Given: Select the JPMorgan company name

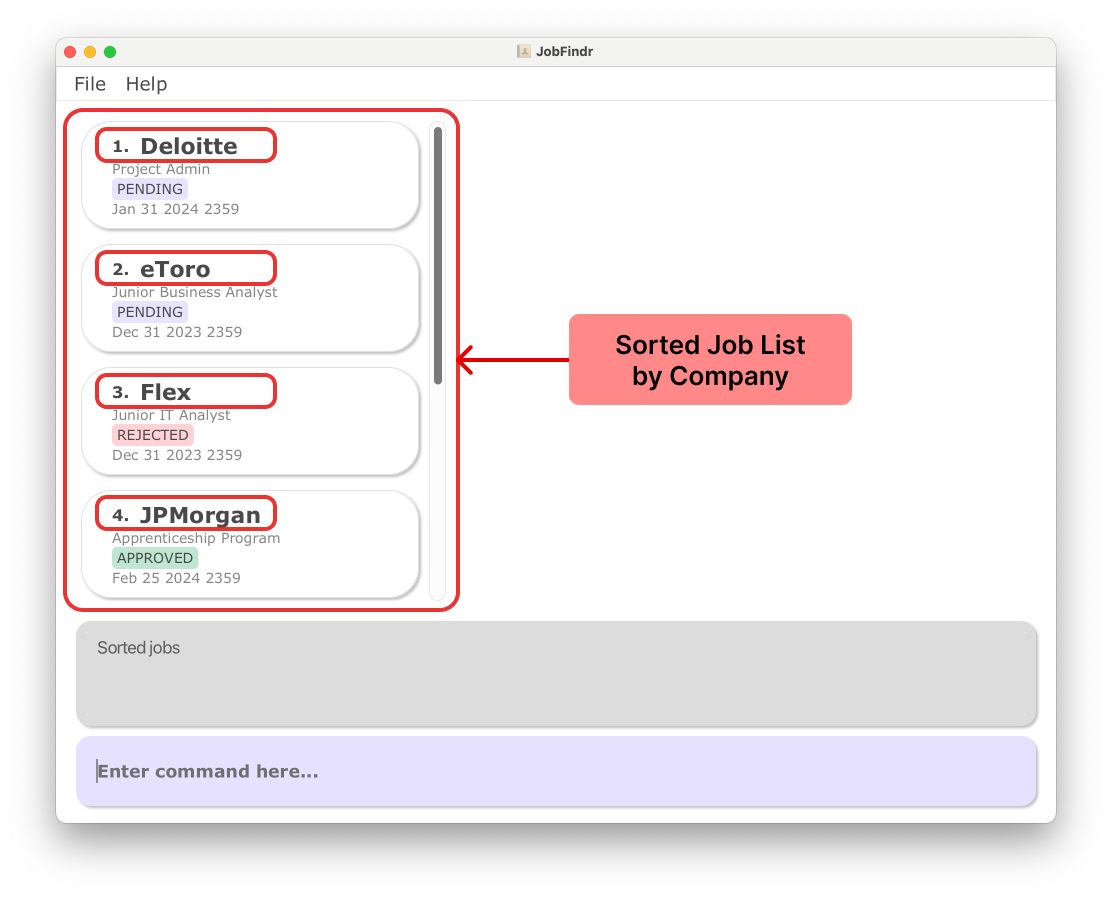Looking at the screenshot, I should click(x=200, y=516).
